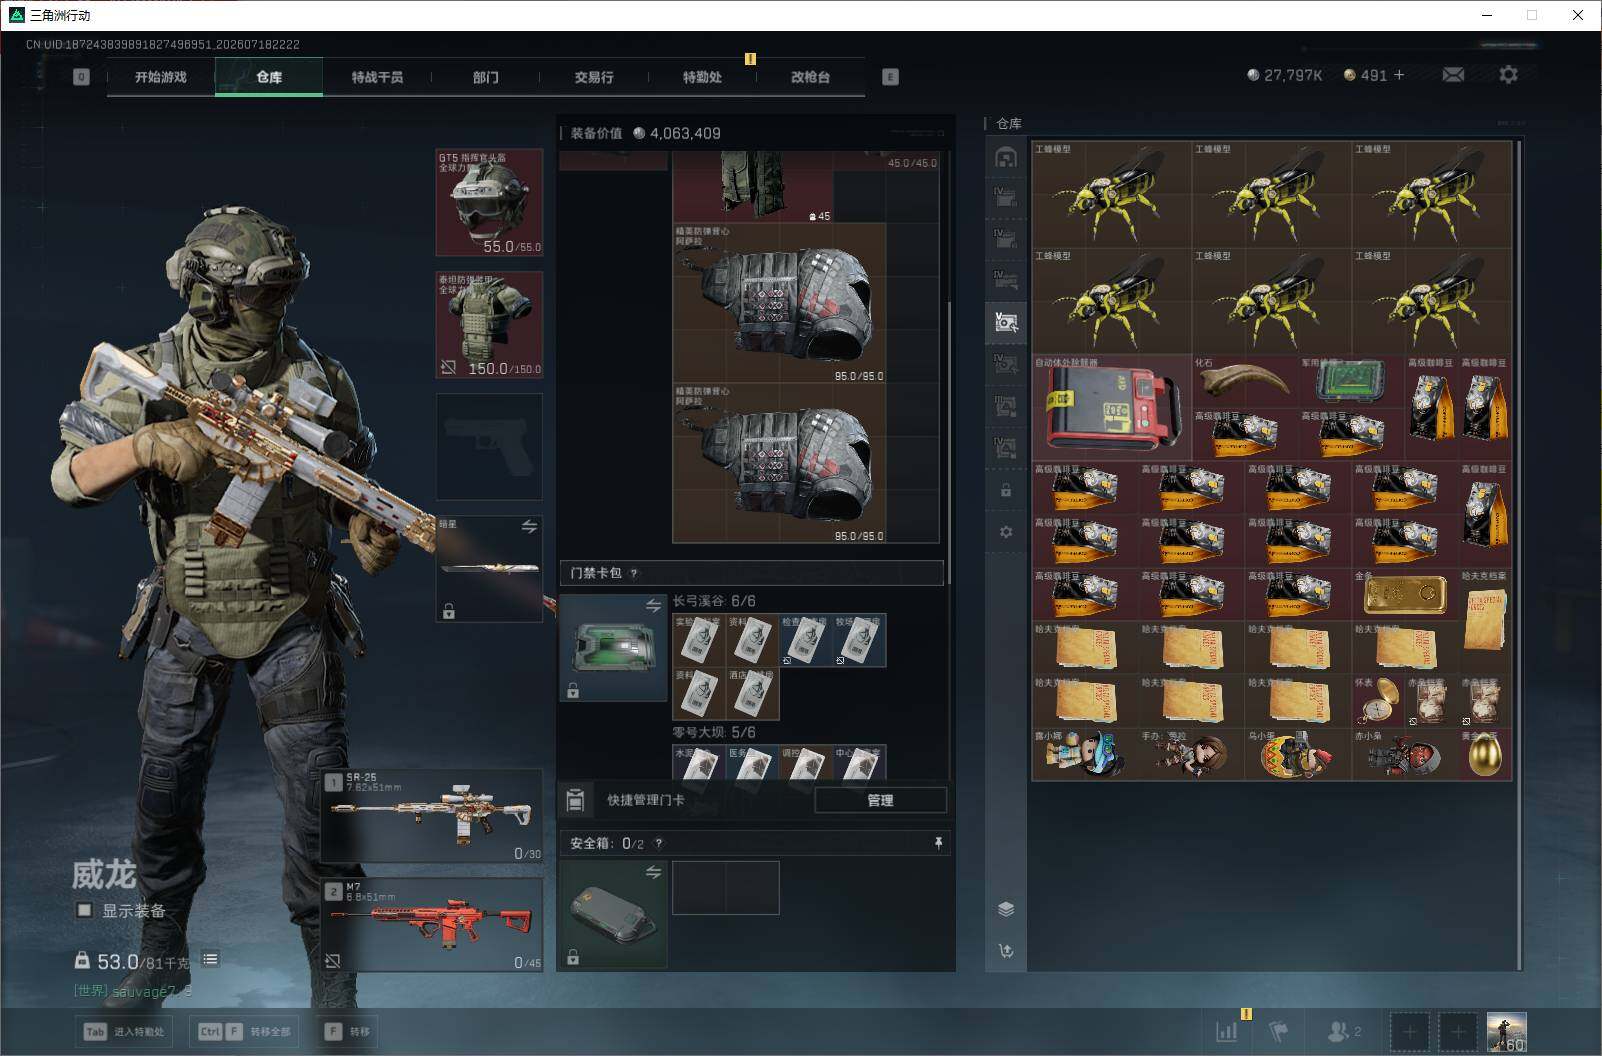Open the 部门 tab

pyautogui.click(x=485, y=77)
